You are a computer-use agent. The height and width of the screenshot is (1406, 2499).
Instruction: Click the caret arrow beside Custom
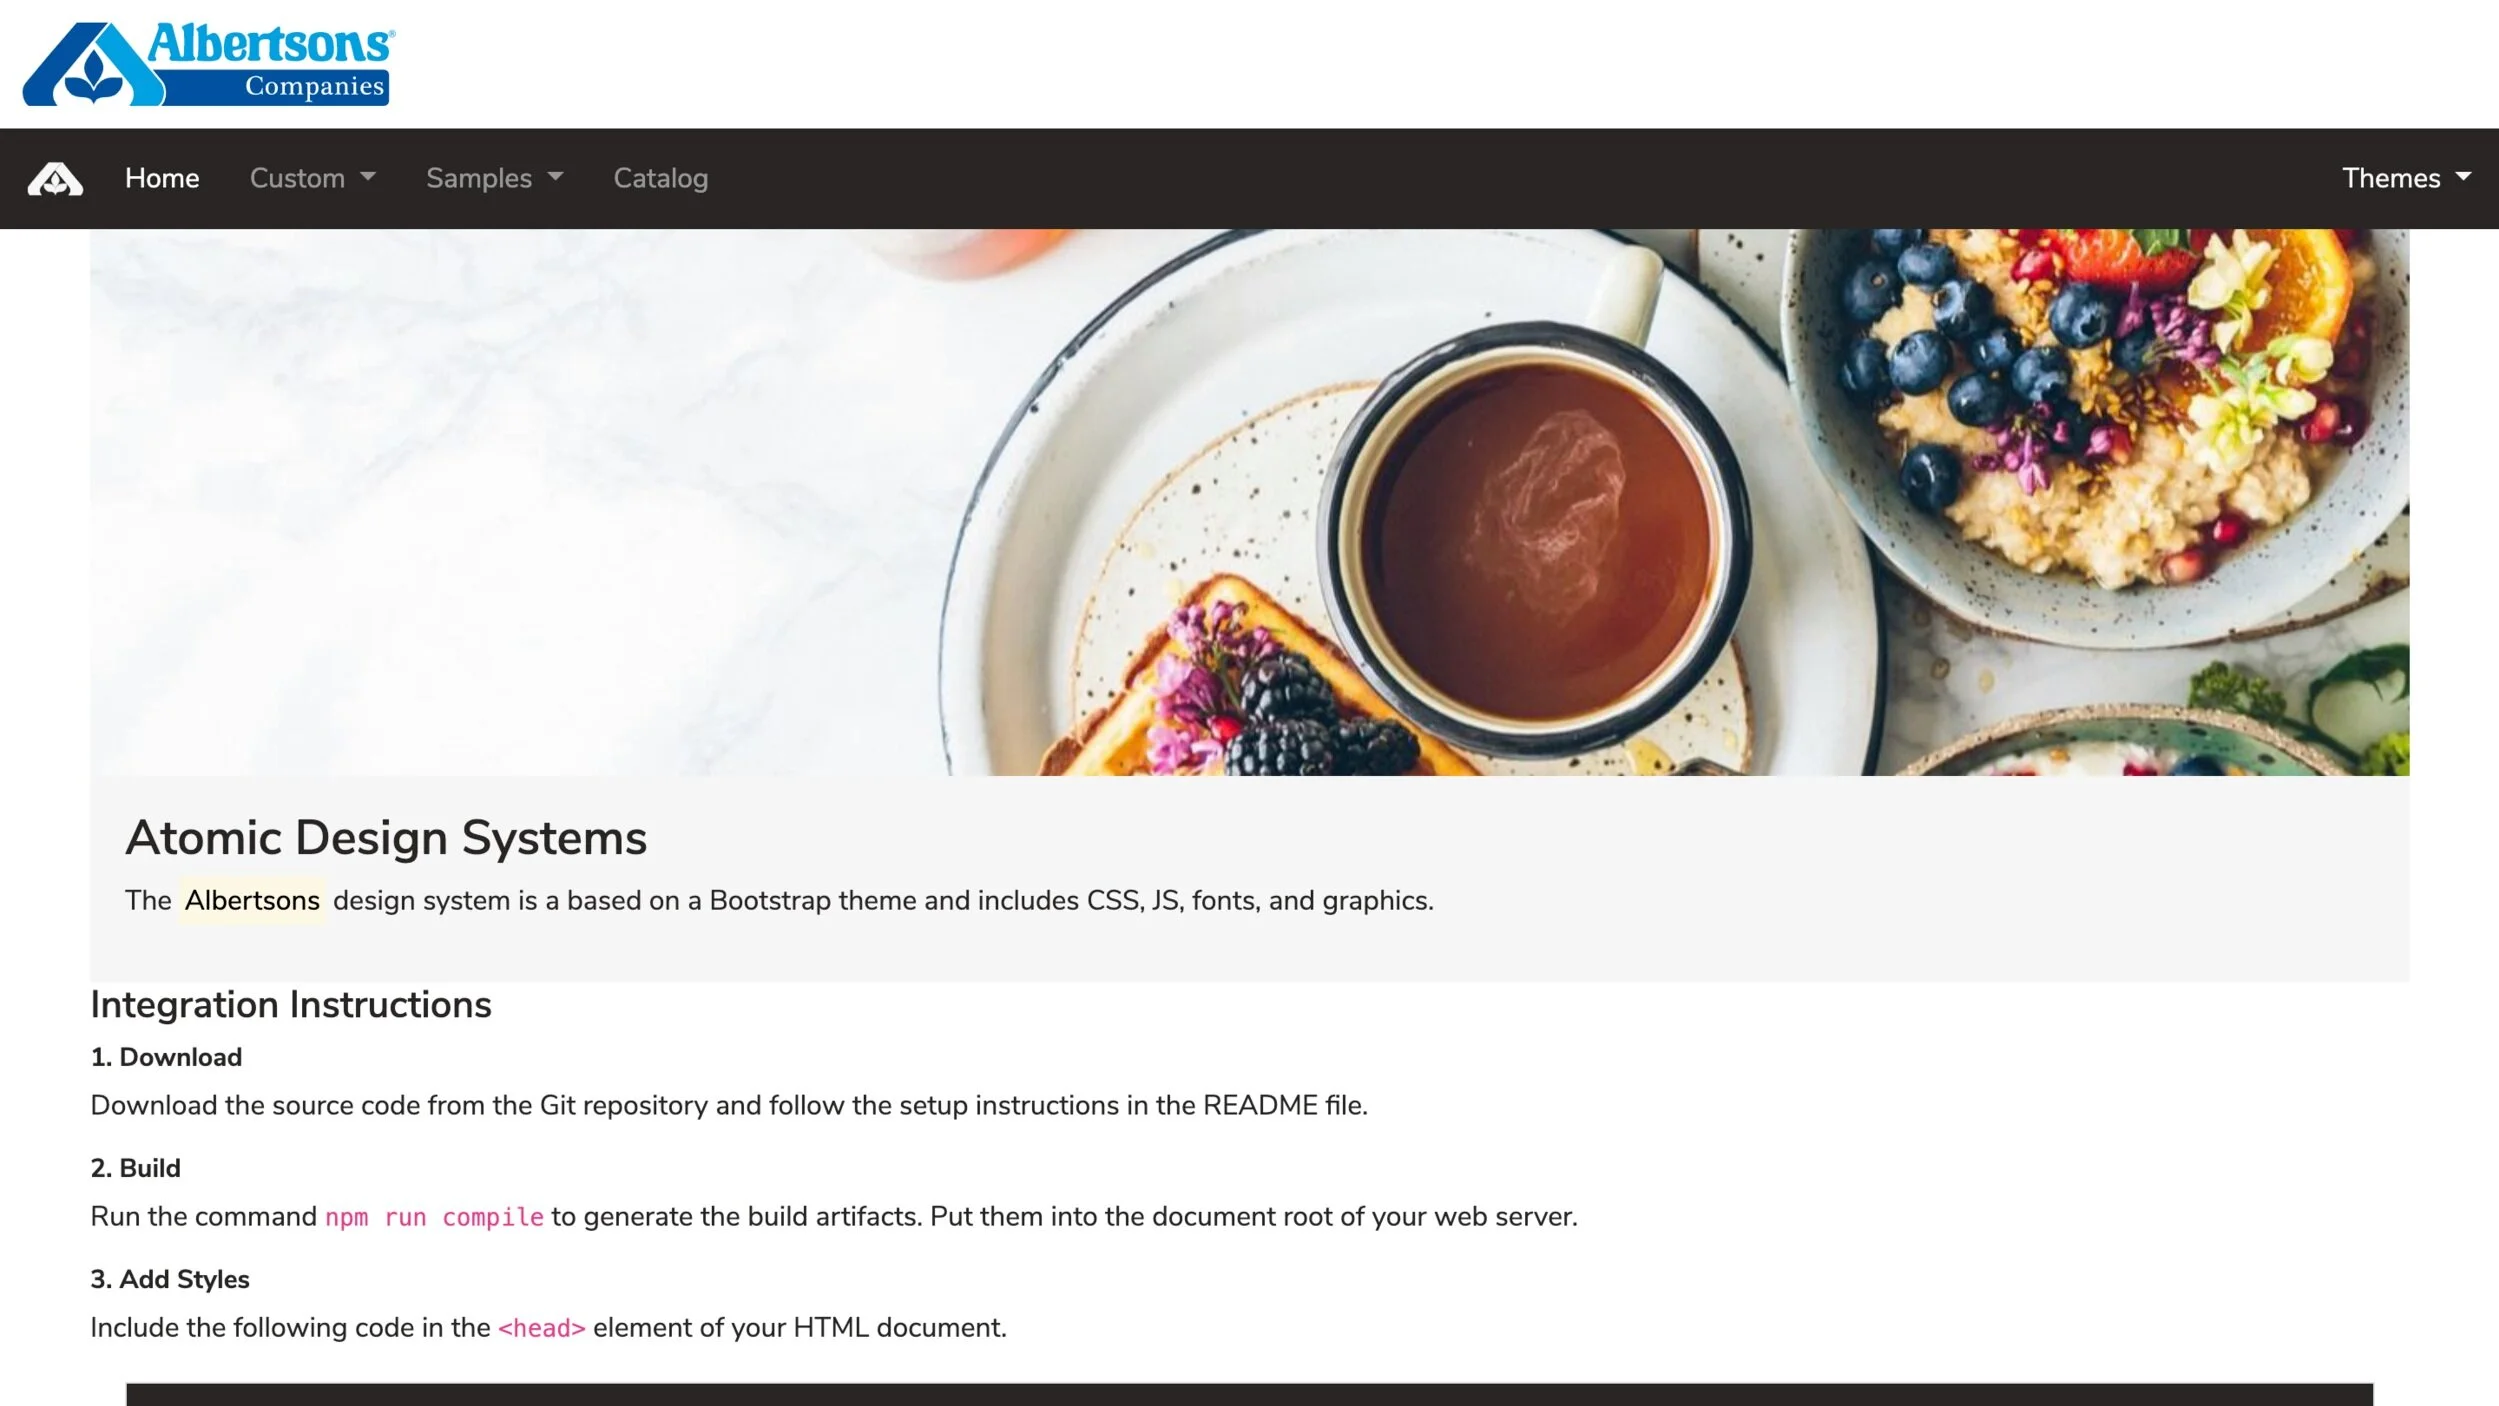pos(368,176)
